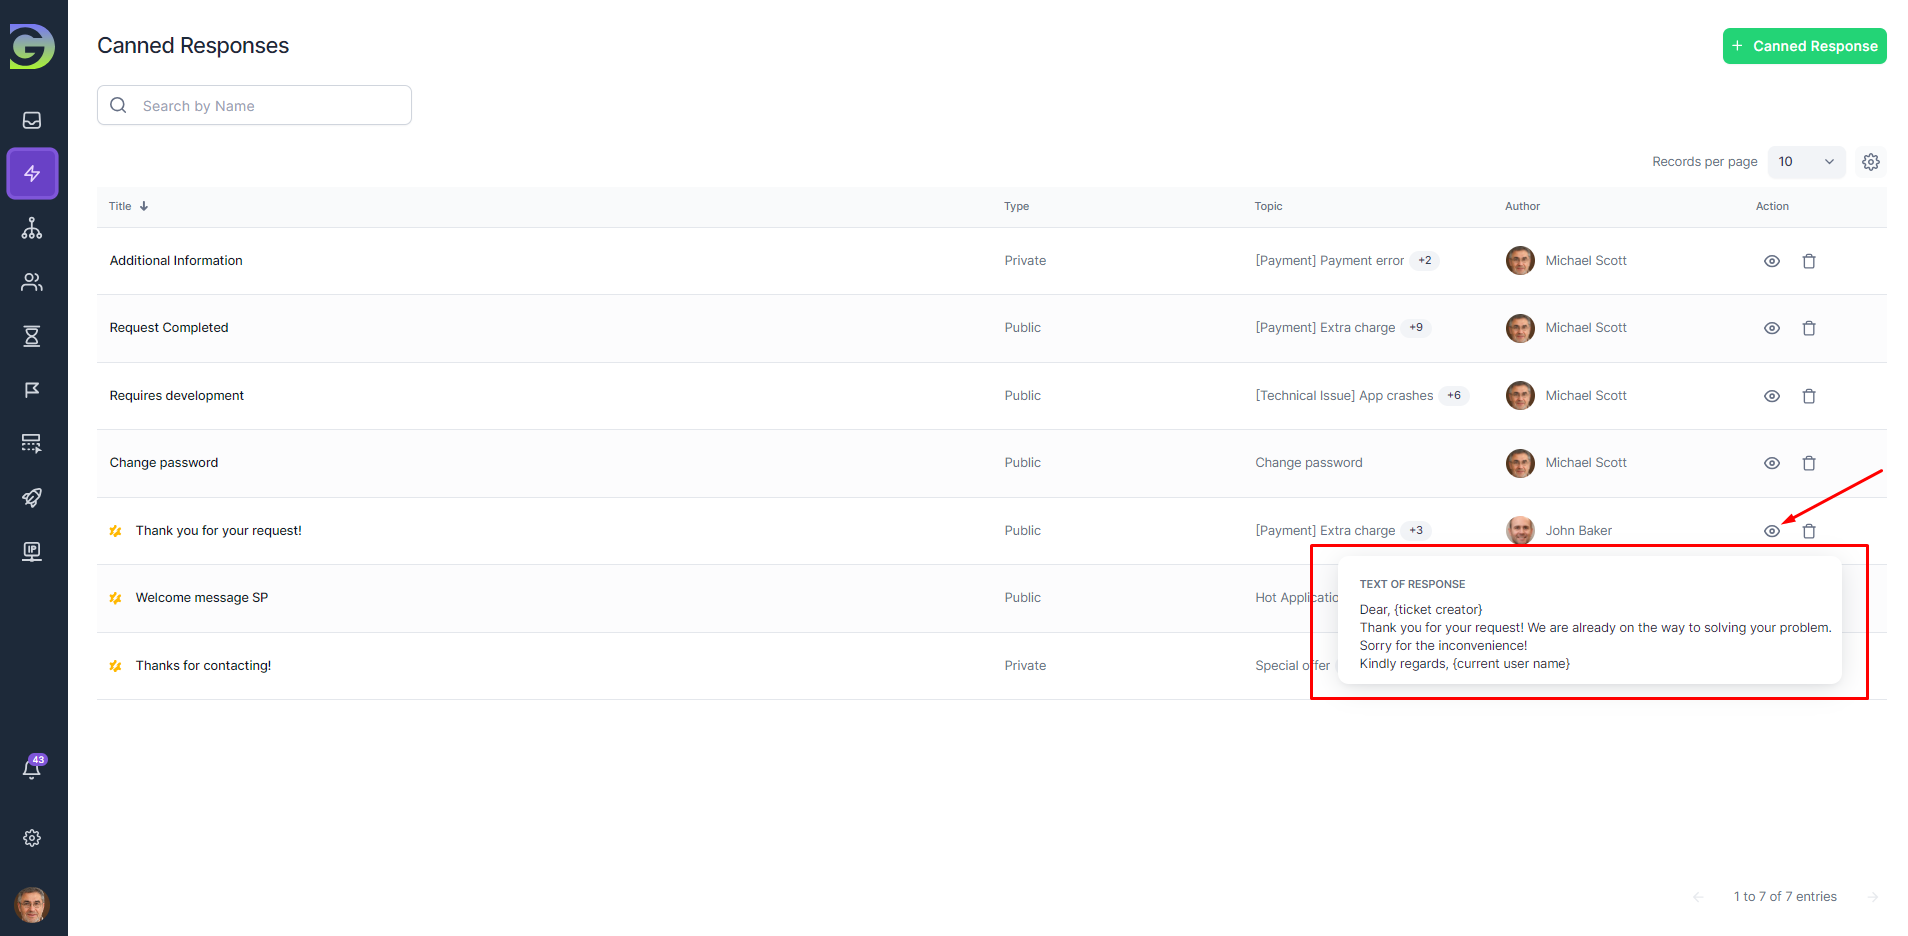Click the rocket icon in sidebar

[x=32, y=498]
